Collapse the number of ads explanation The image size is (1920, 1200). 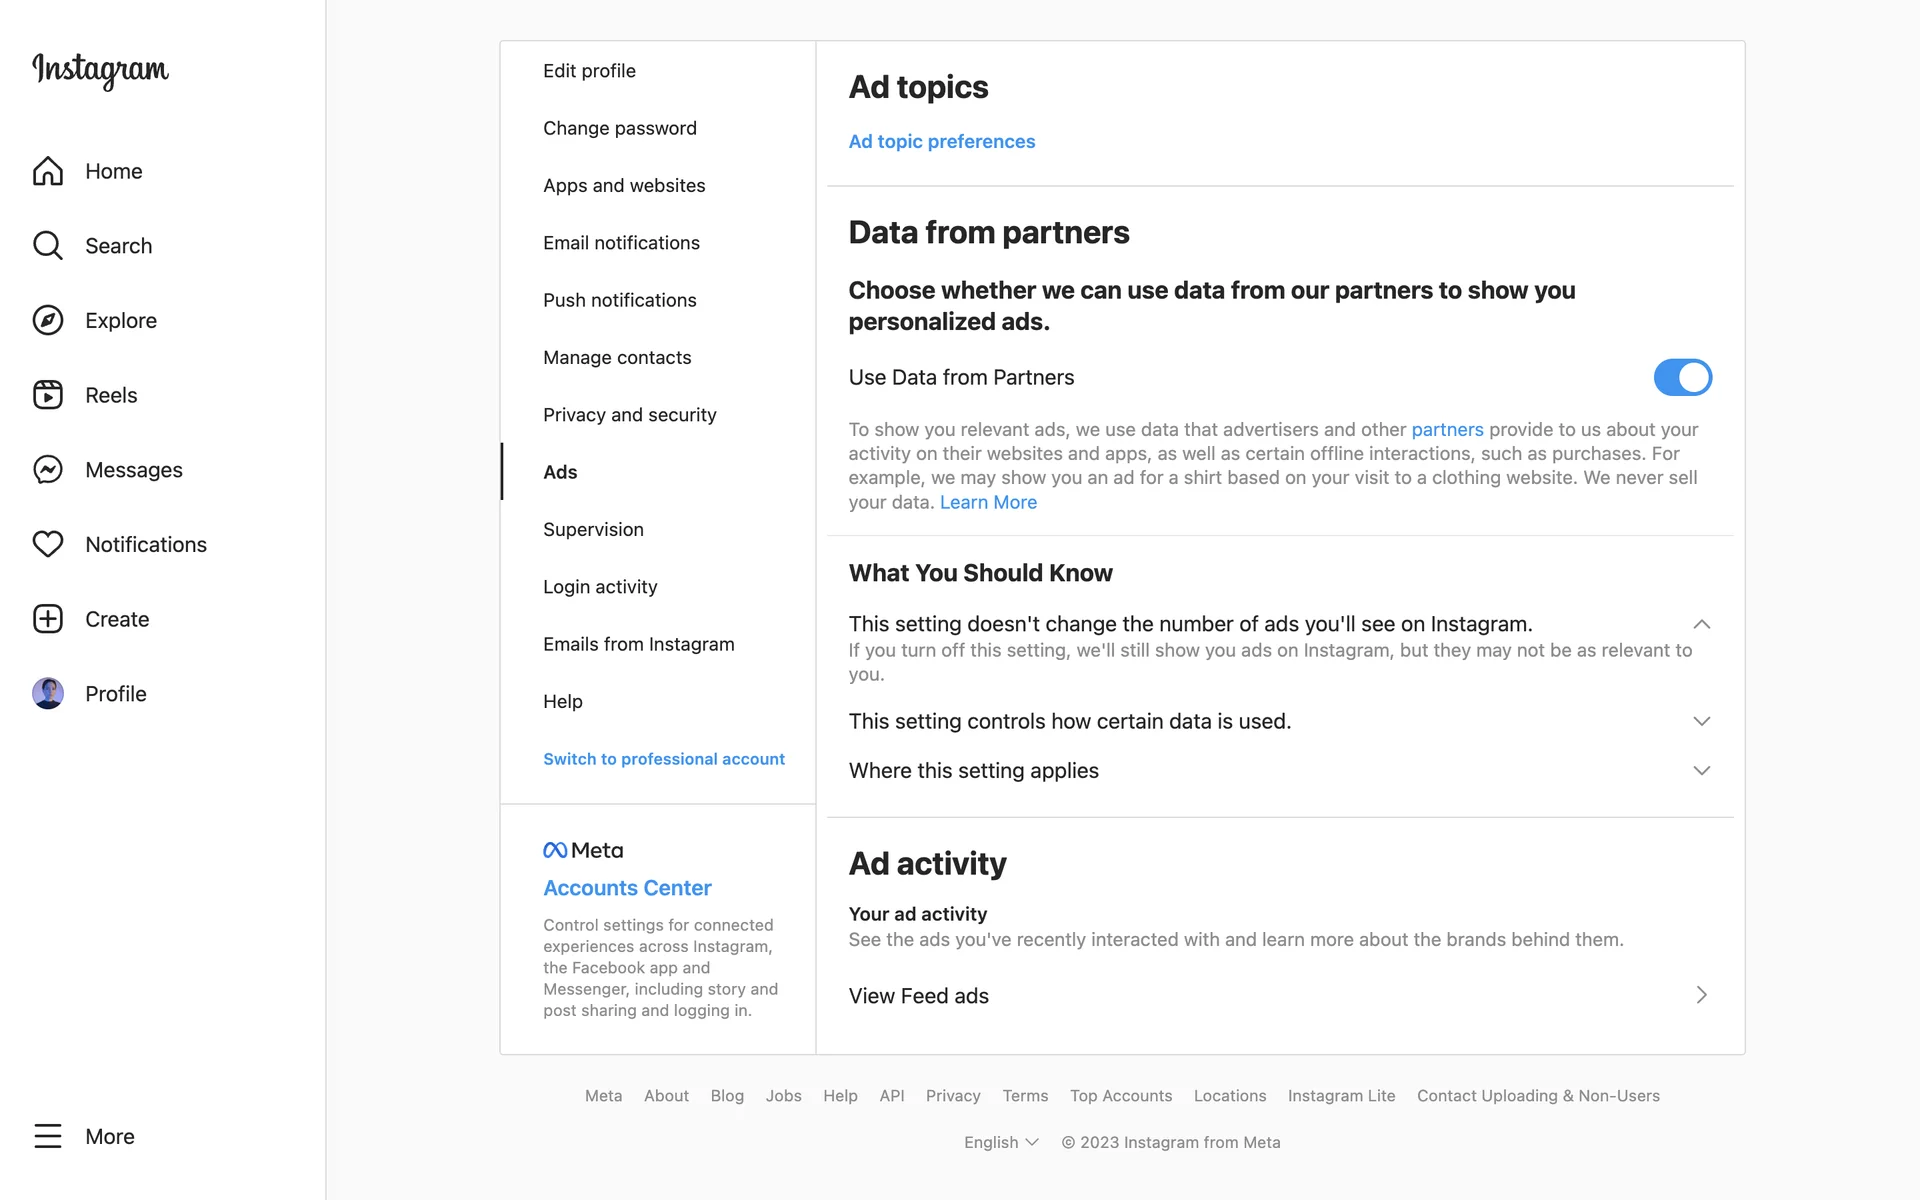click(x=1701, y=624)
